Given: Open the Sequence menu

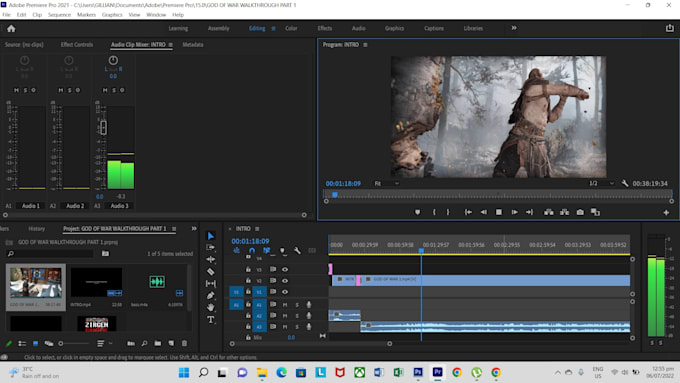Looking at the screenshot, I should pos(59,15).
